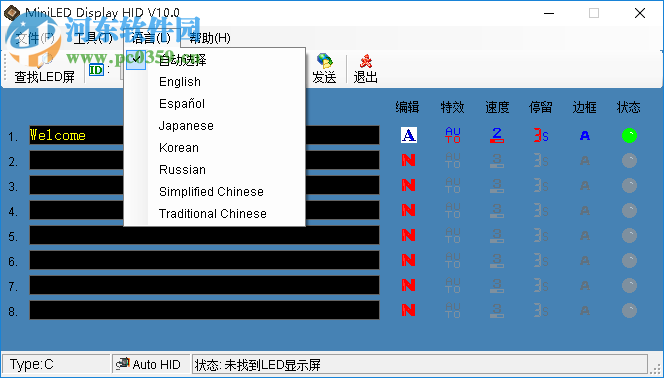Click the AUTO effect icon in row 1
Screen dimensions: 664x378
pos(453,135)
